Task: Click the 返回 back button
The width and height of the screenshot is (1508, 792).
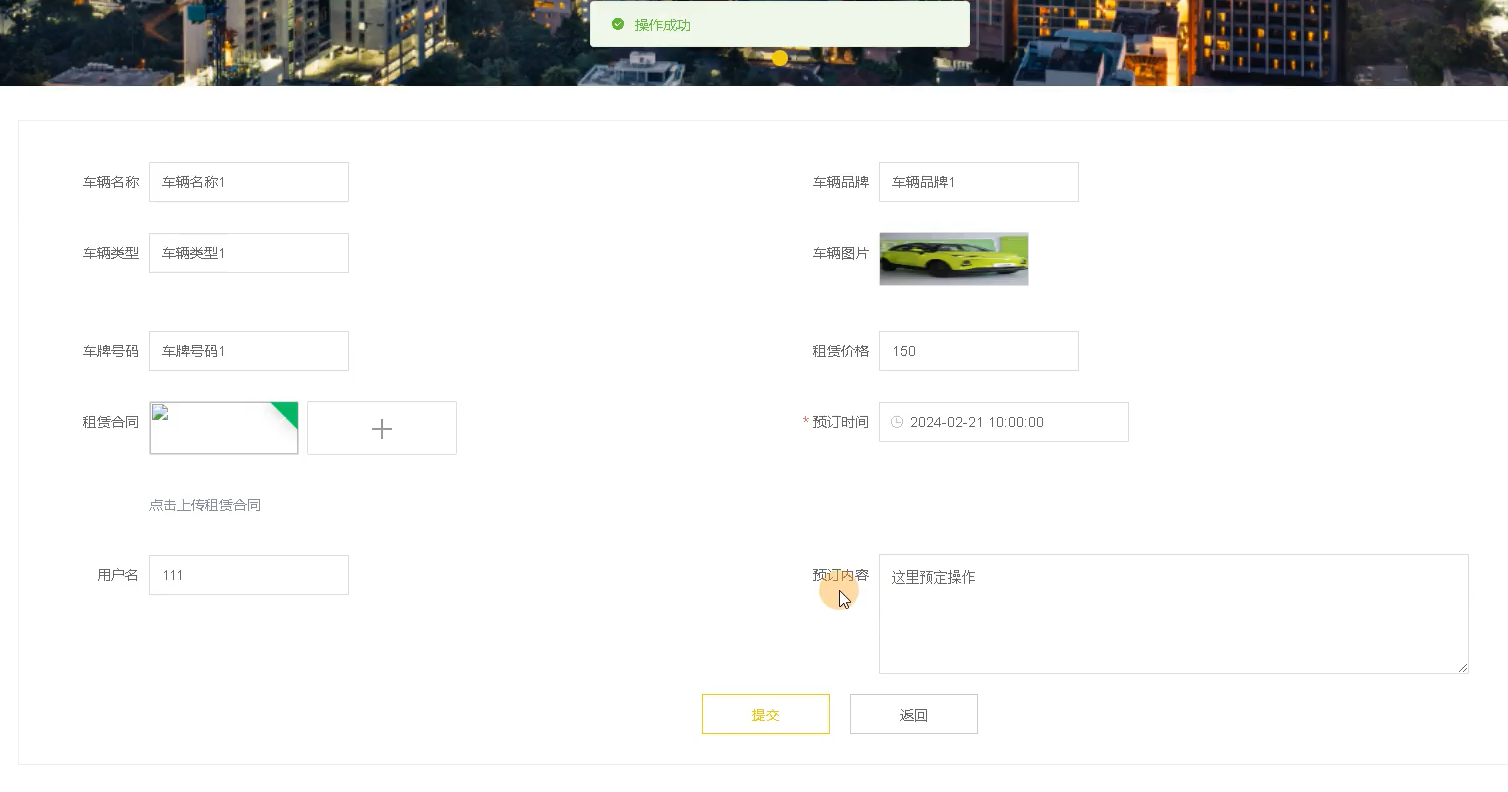Action: pos(914,714)
